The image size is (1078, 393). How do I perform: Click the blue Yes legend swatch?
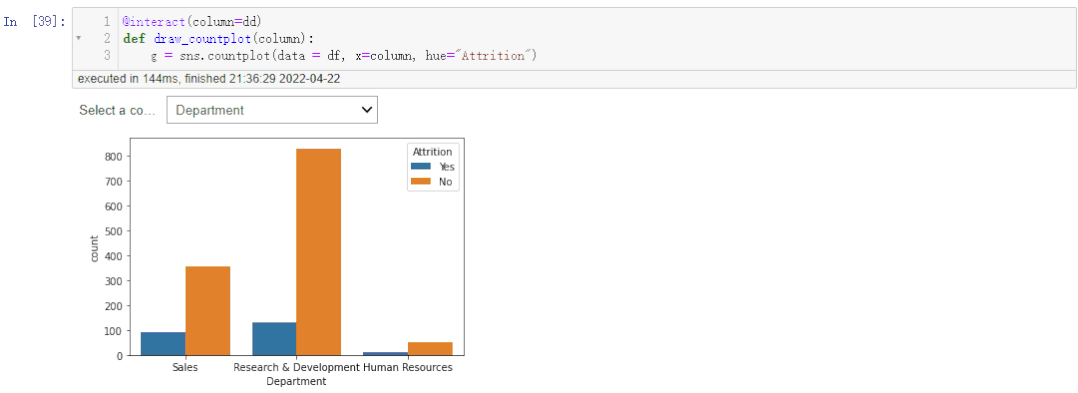click(x=420, y=166)
